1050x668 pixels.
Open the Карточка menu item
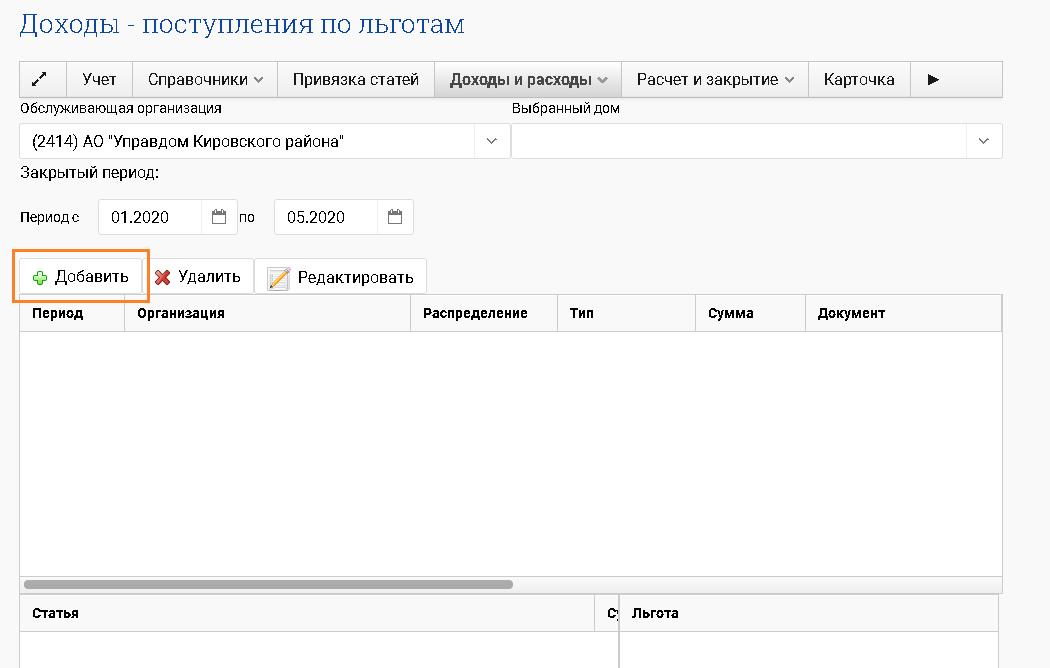coord(858,80)
